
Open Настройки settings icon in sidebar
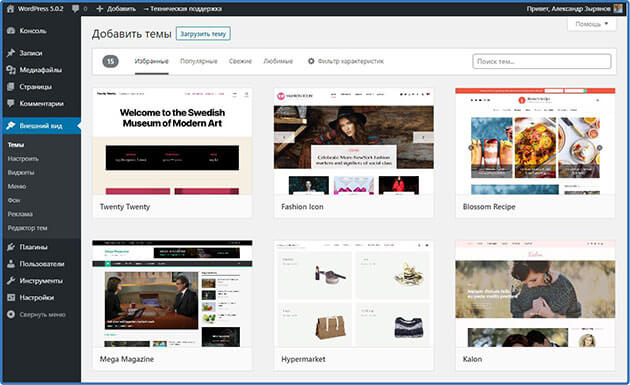11,297
